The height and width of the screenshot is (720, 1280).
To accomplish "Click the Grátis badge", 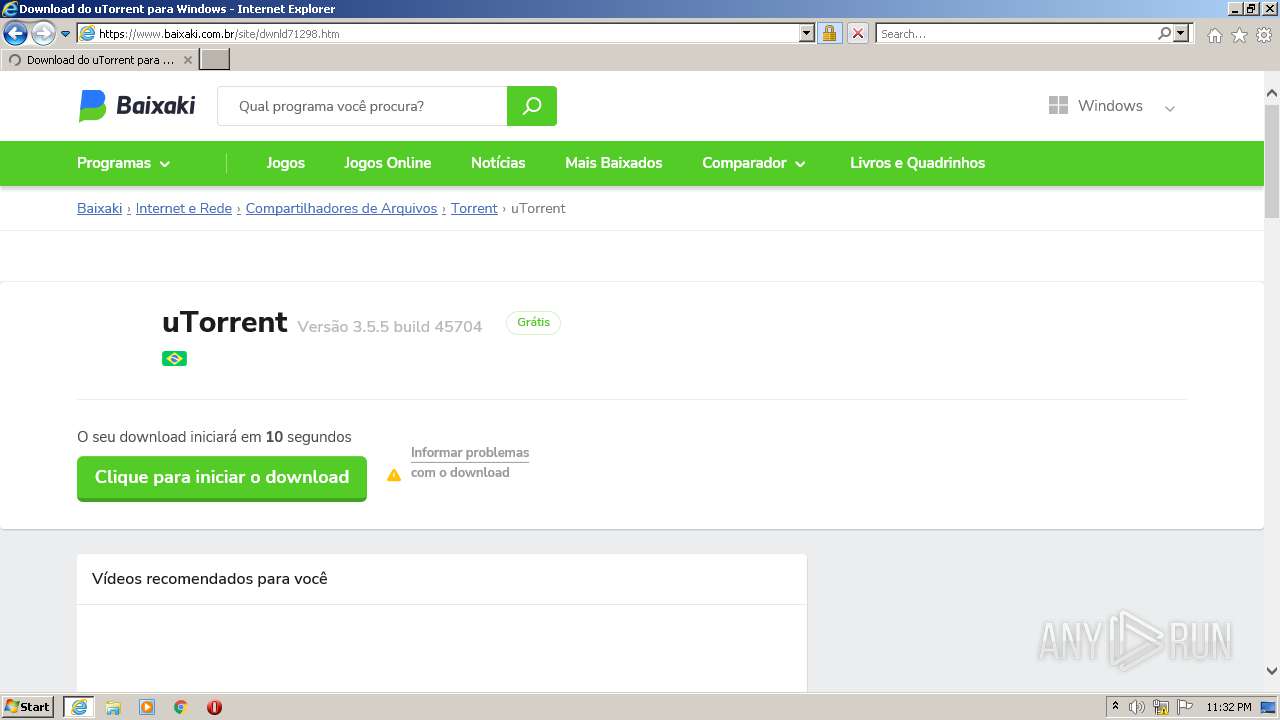I will coord(533,322).
